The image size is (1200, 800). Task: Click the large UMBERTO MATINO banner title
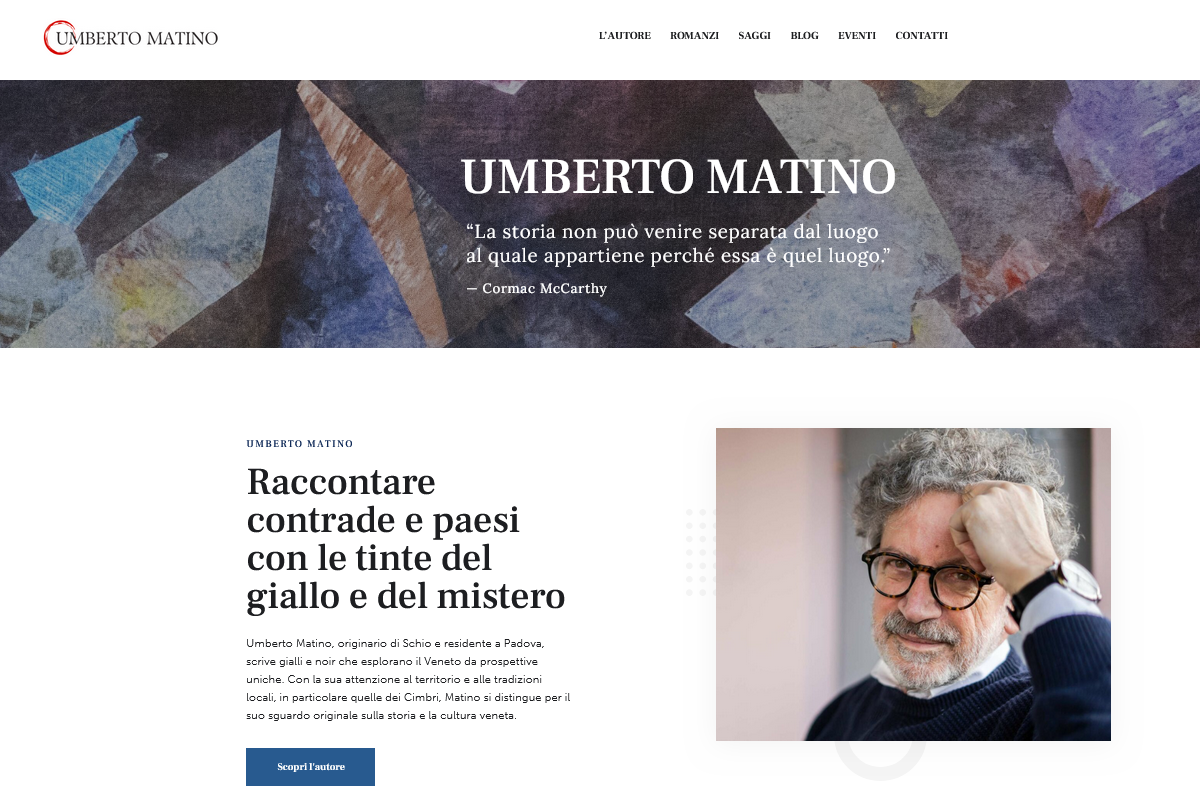pos(678,177)
